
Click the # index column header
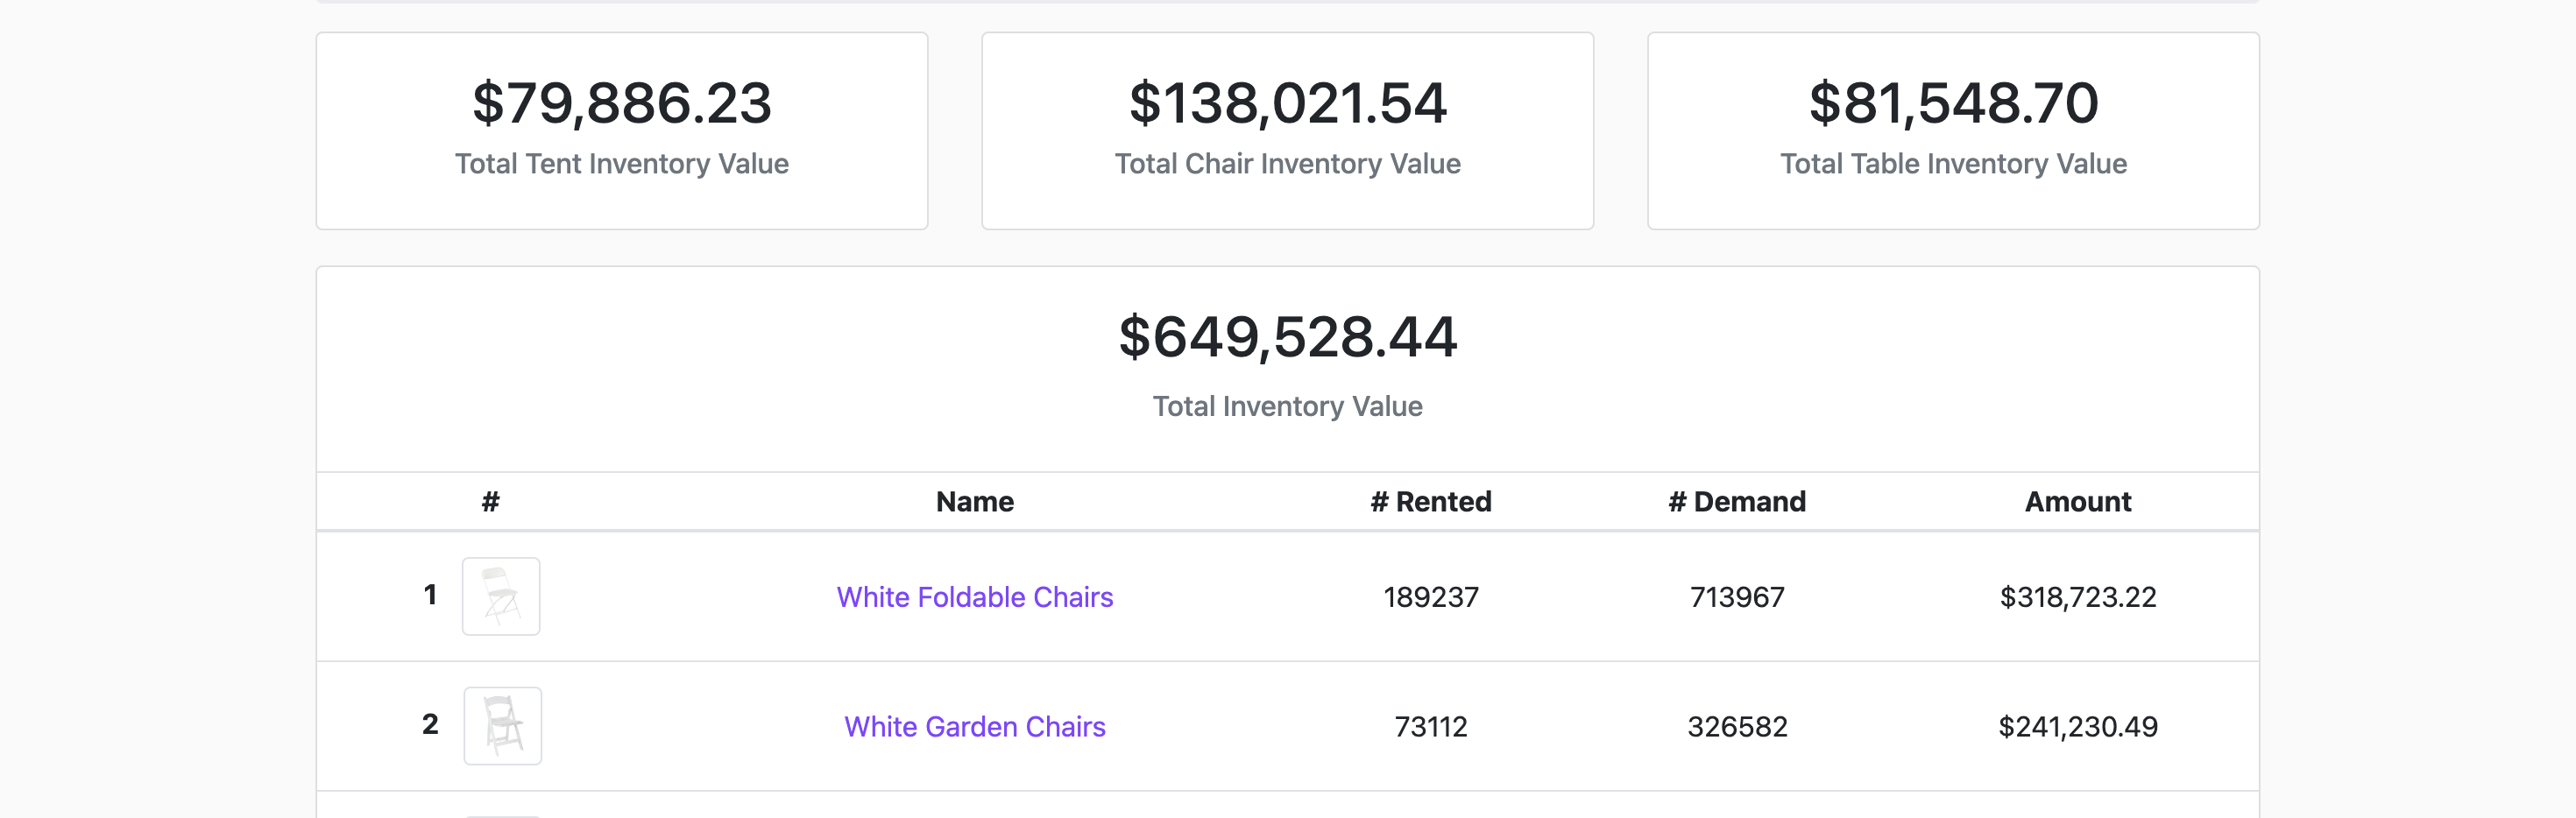click(x=490, y=502)
